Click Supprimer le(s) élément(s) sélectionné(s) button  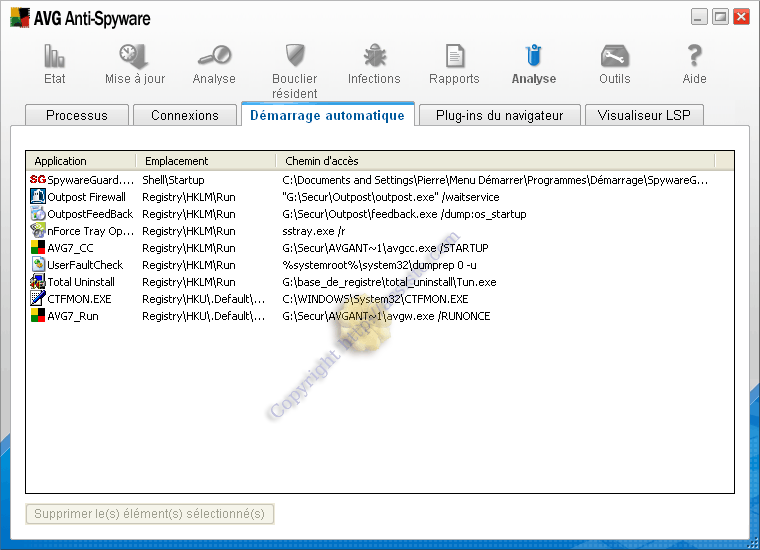pos(150,514)
